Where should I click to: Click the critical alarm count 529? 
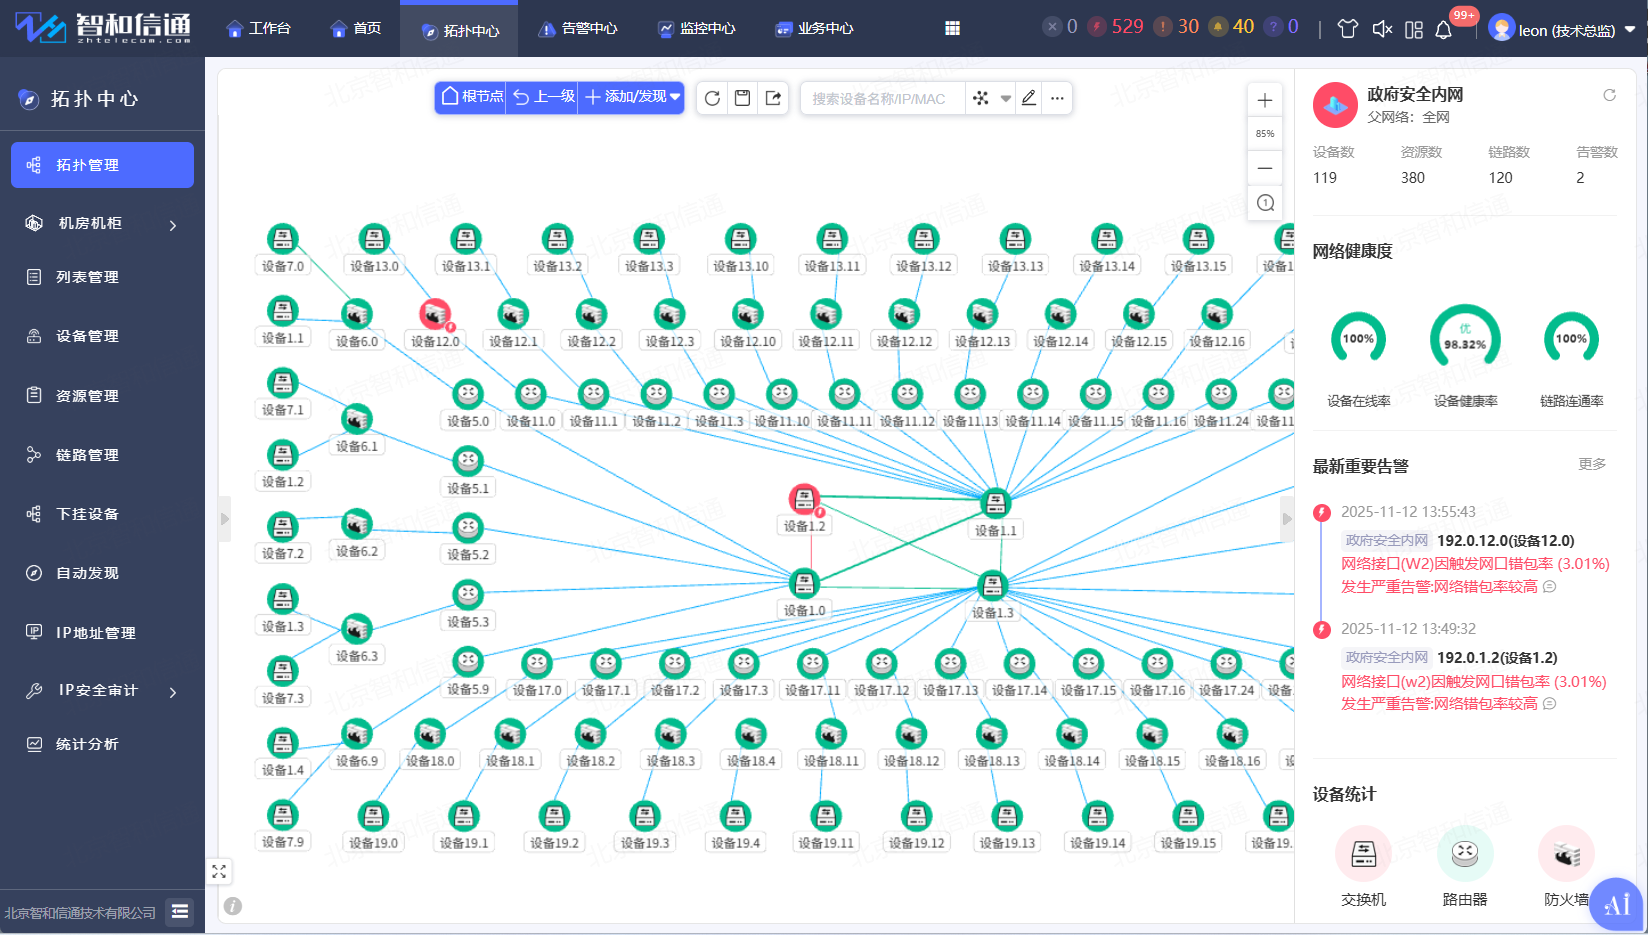(1116, 27)
